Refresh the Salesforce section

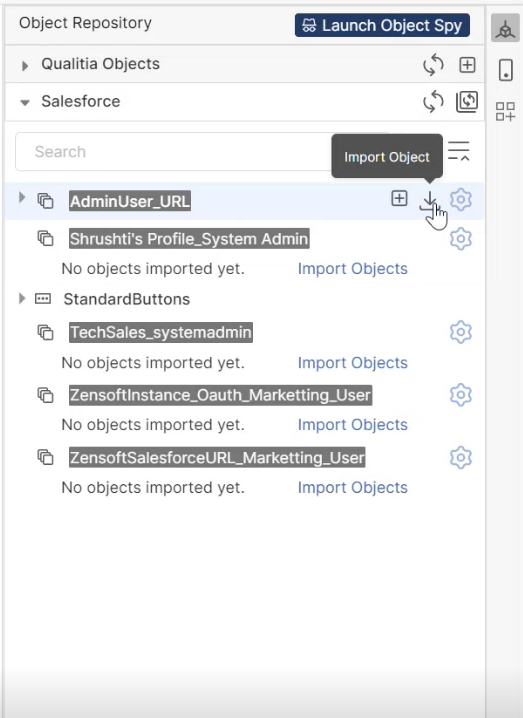433,101
